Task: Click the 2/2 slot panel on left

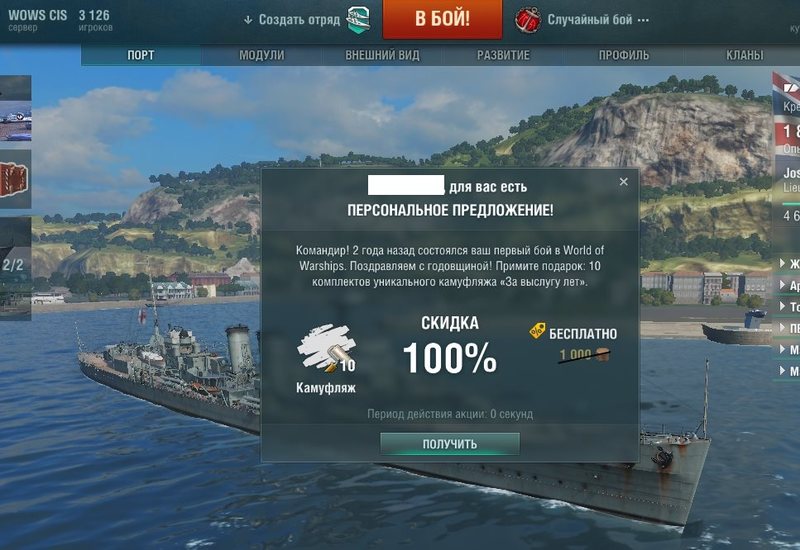Action: click(x=15, y=268)
